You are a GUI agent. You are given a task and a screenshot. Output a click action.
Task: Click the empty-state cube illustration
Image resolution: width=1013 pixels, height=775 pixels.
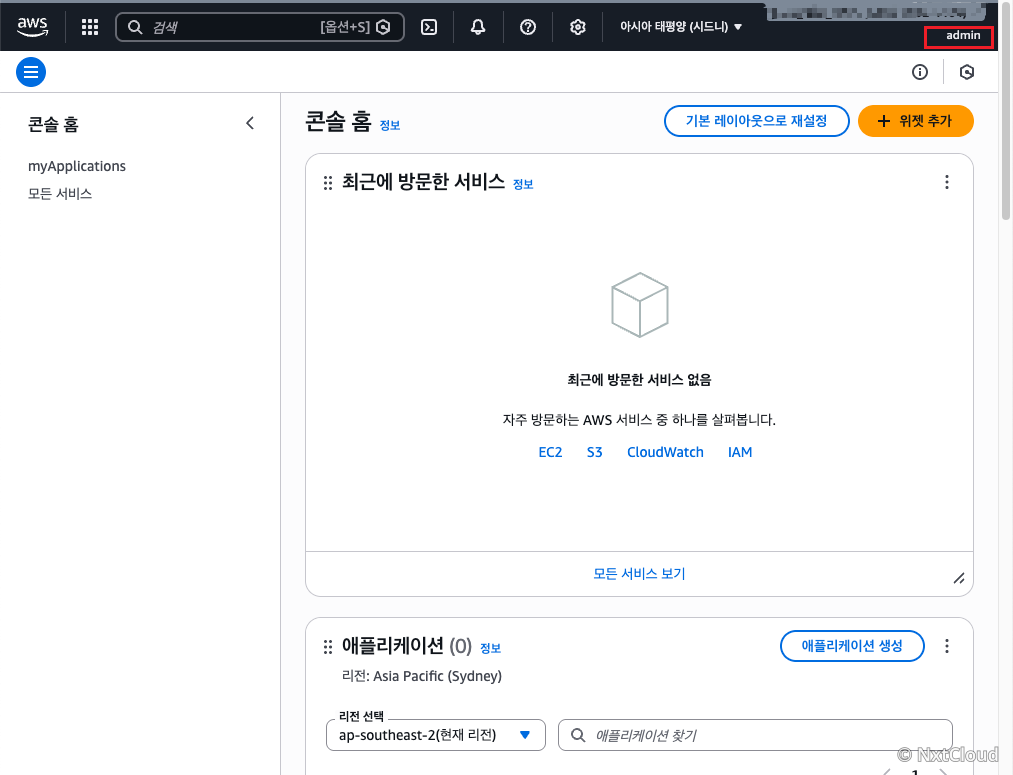click(640, 305)
